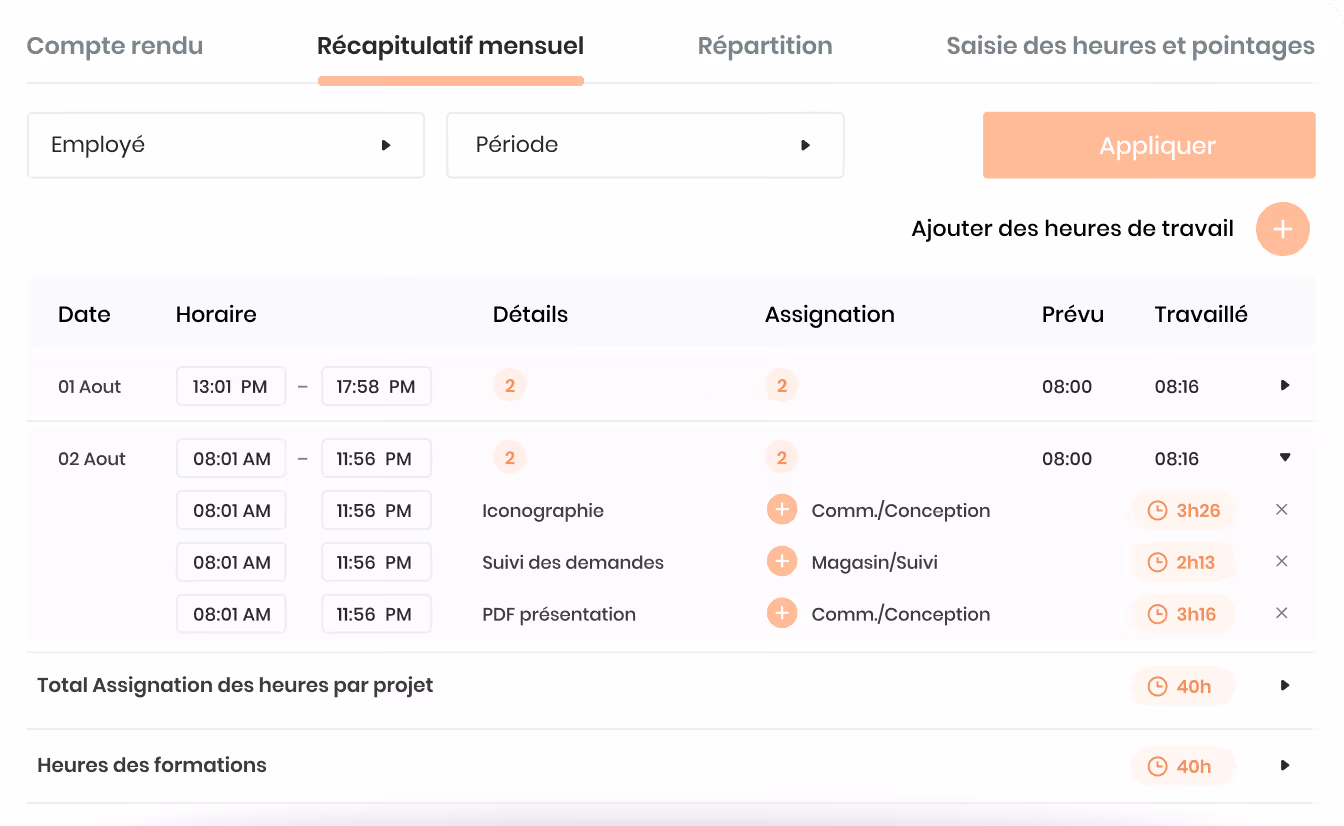Click the Suivi des demandes detail text
Screen dimensions: 1344x826
[573, 563]
